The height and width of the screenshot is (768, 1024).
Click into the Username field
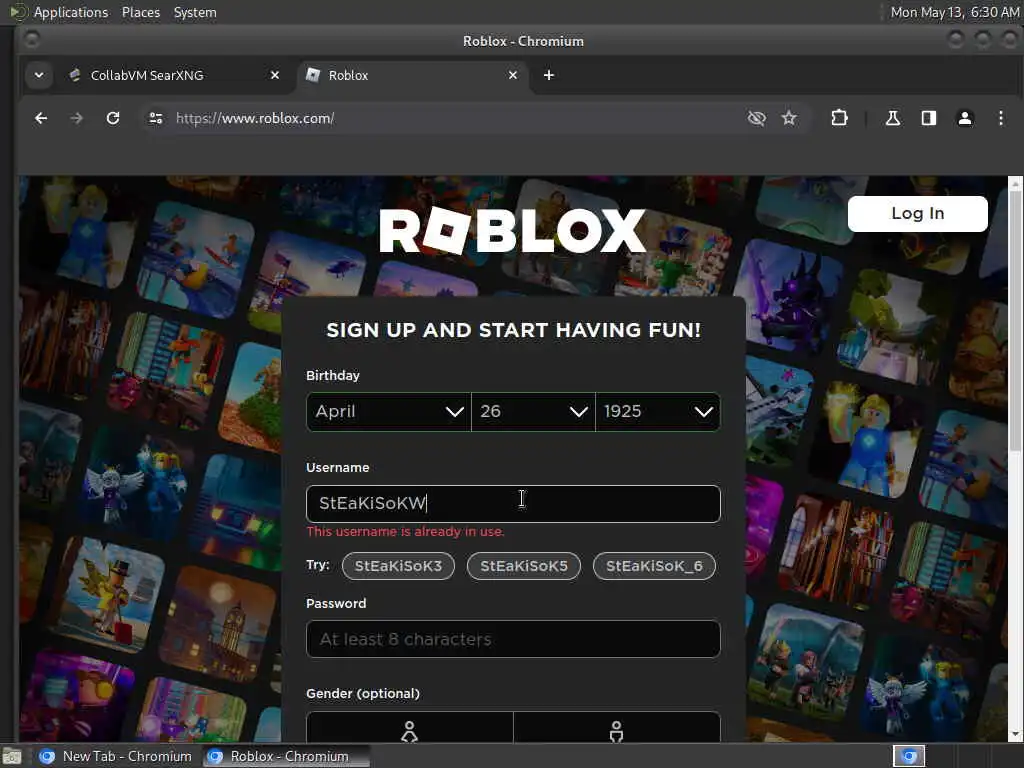[x=513, y=504]
